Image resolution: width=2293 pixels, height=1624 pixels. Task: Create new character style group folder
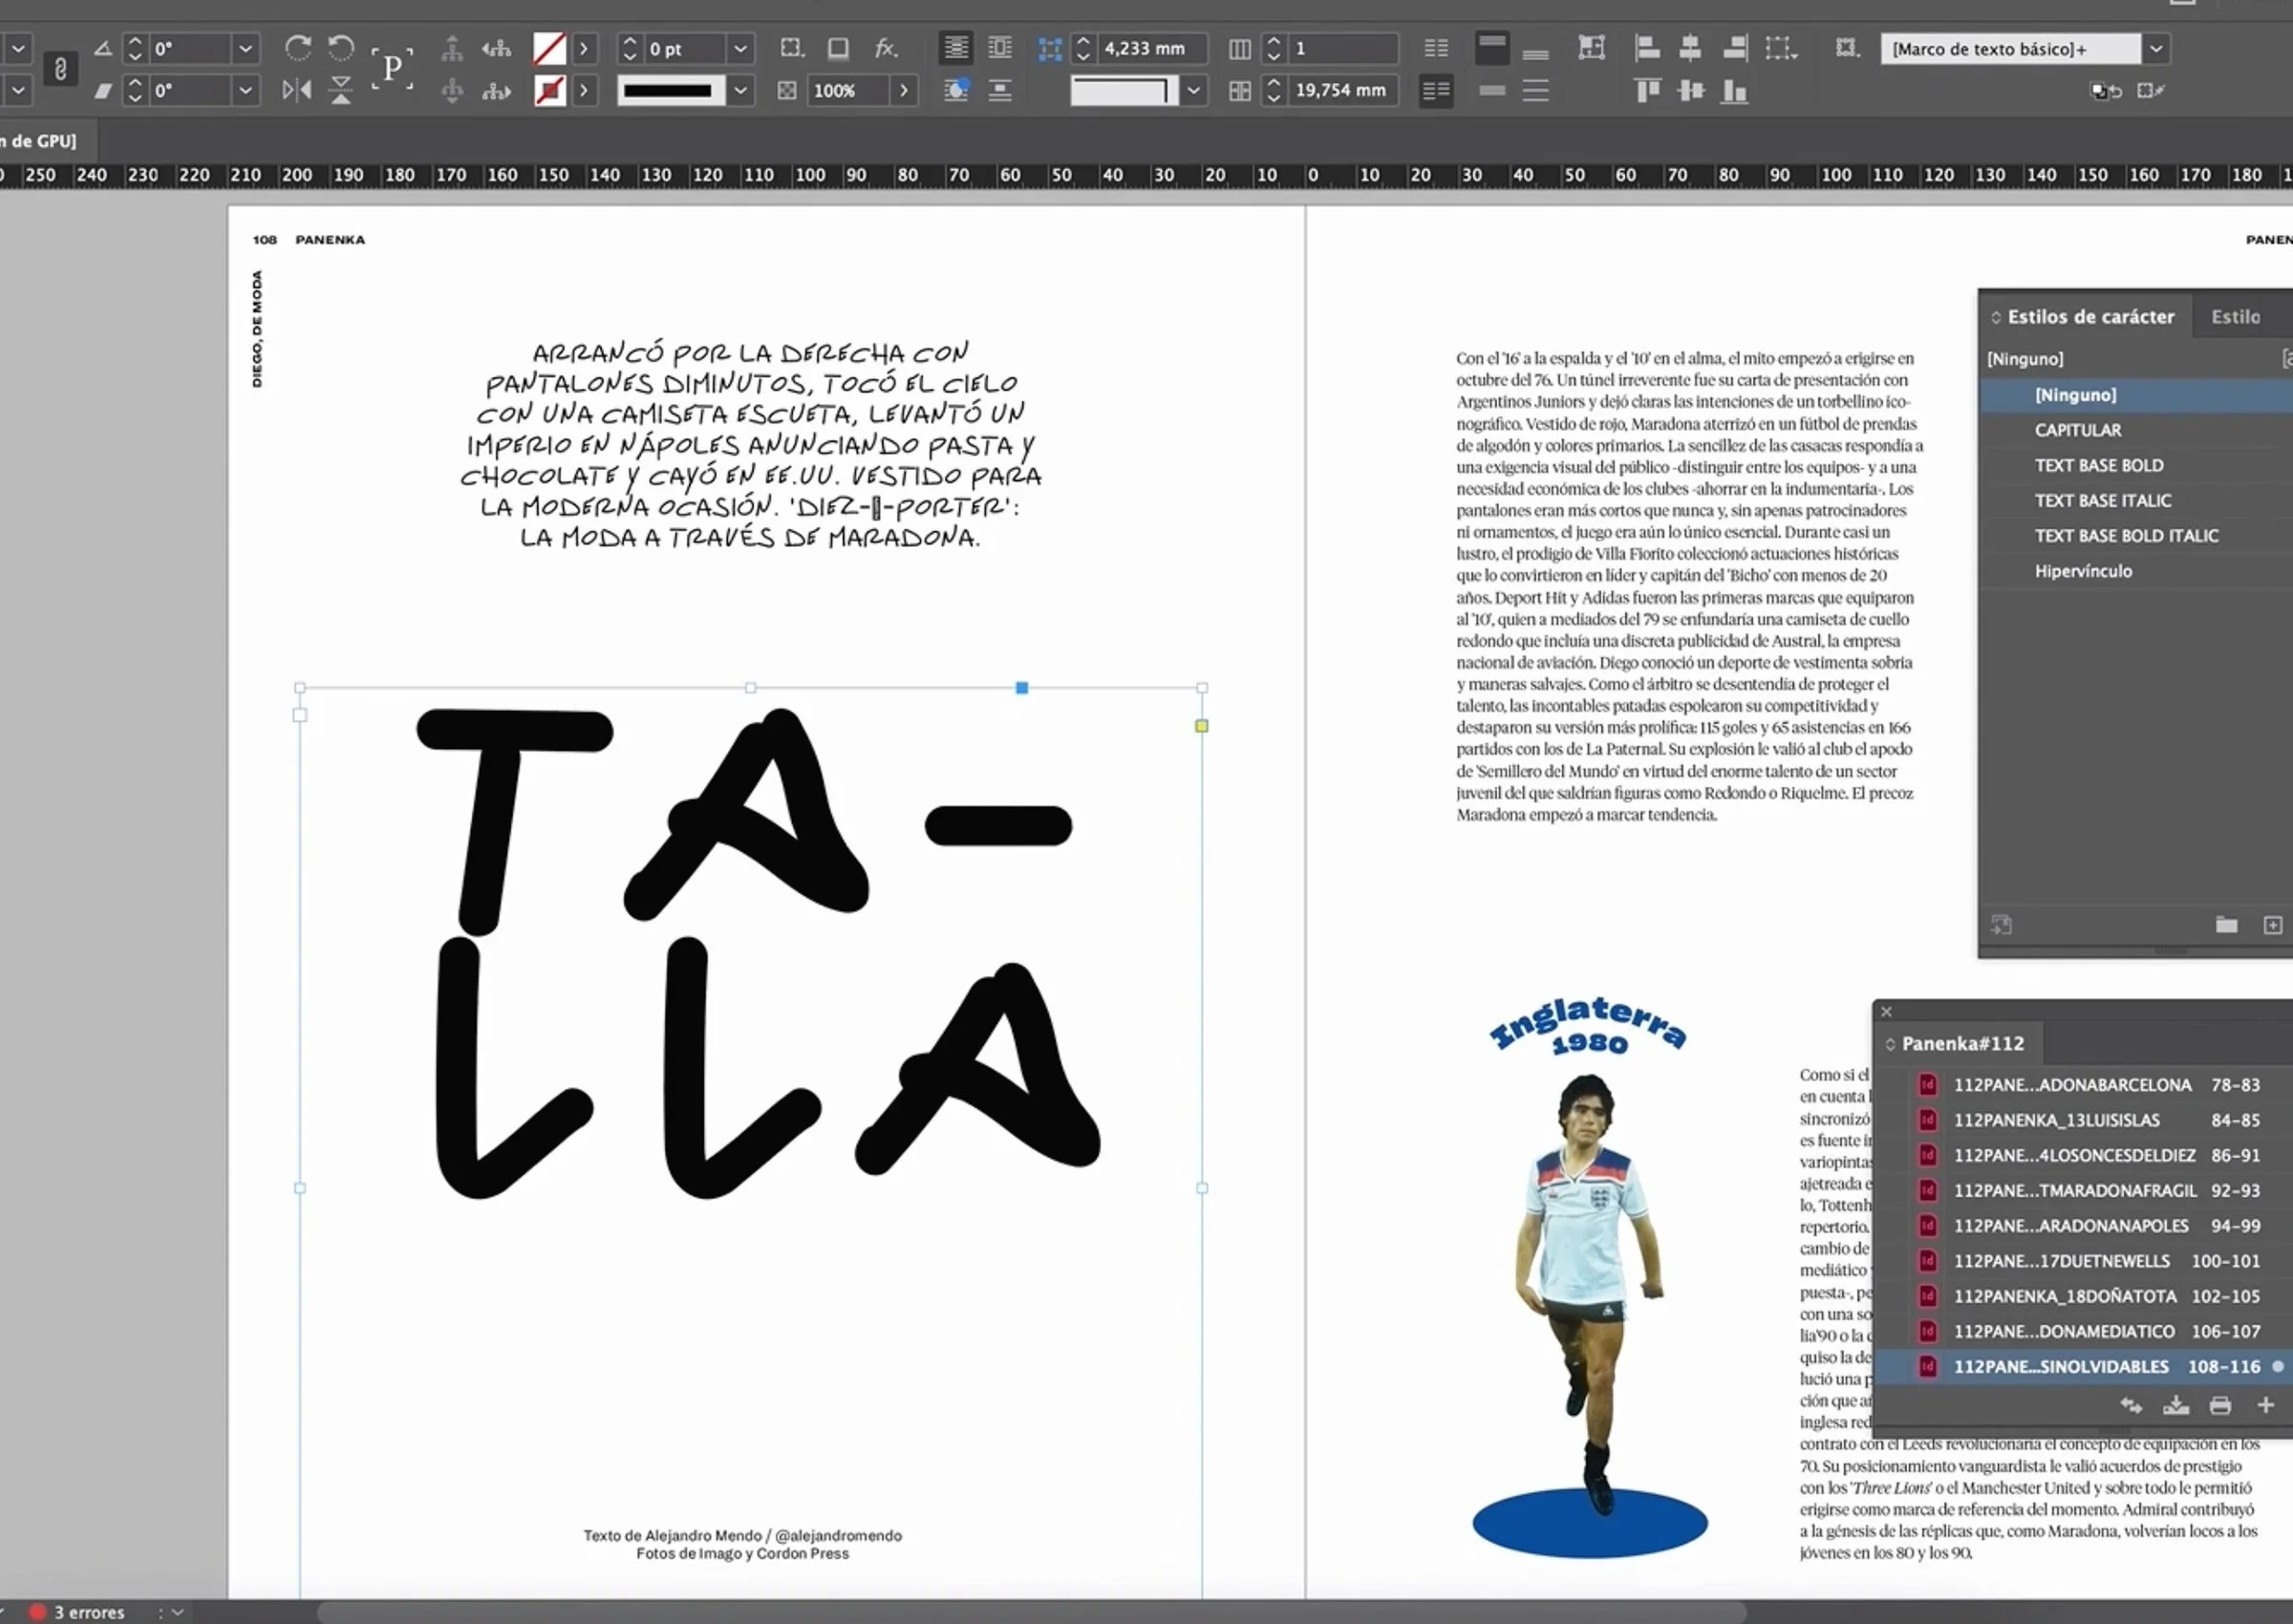[2226, 925]
